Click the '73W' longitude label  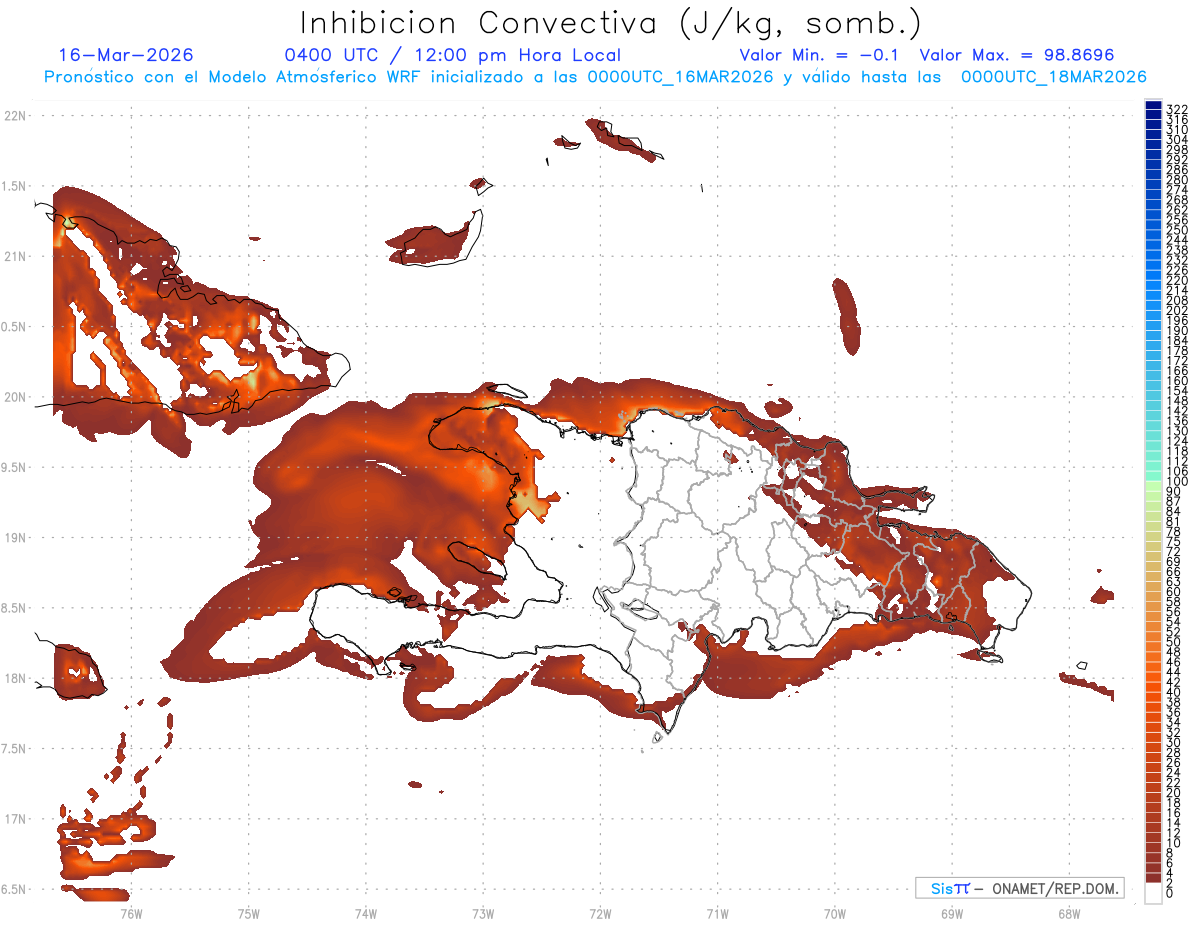click(x=483, y=912)
